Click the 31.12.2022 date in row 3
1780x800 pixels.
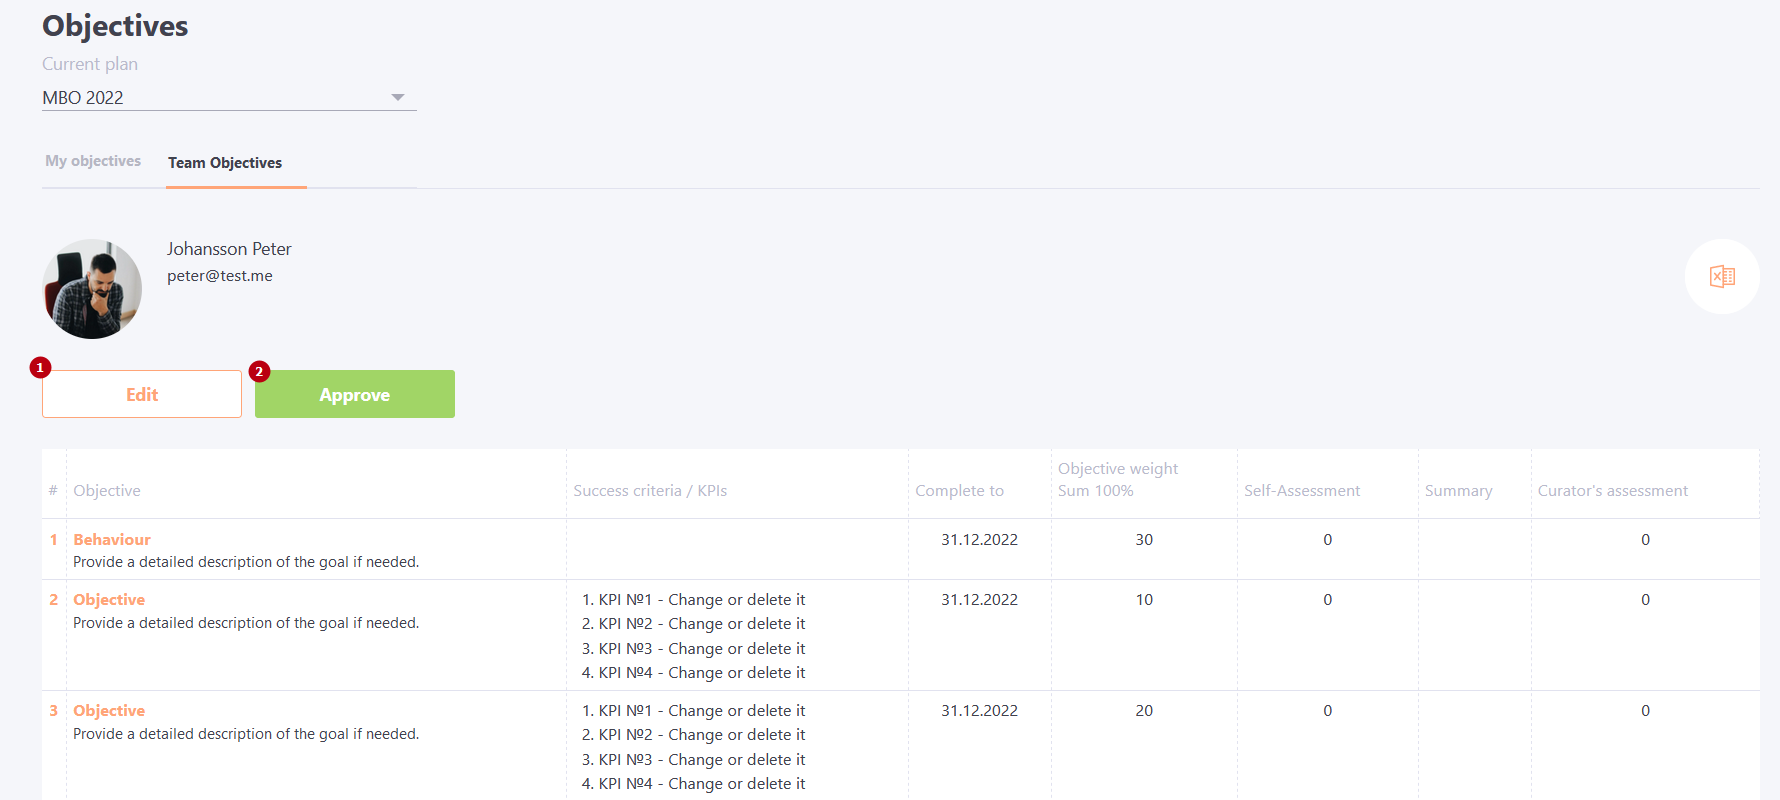[x=979, y=710]
